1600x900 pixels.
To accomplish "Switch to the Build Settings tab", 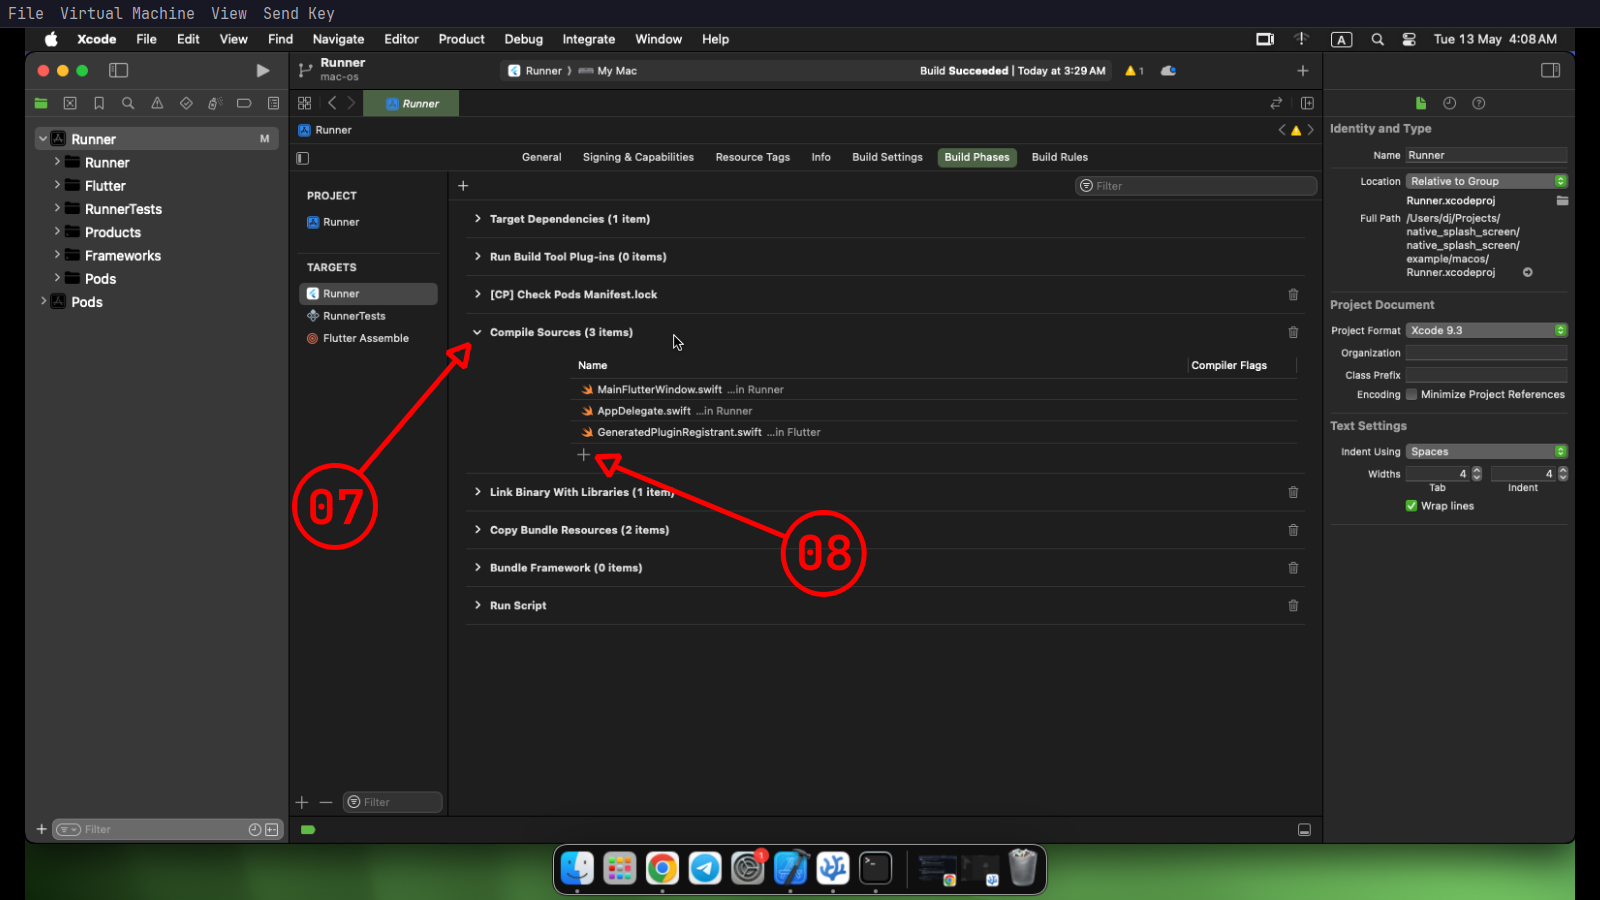I will pyautogui.click(x=887, y=157).
